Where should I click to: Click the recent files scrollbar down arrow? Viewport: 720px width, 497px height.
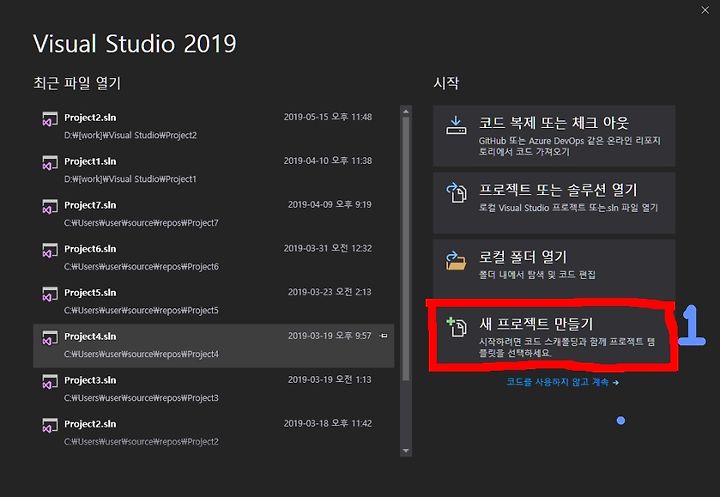(405, 451)
